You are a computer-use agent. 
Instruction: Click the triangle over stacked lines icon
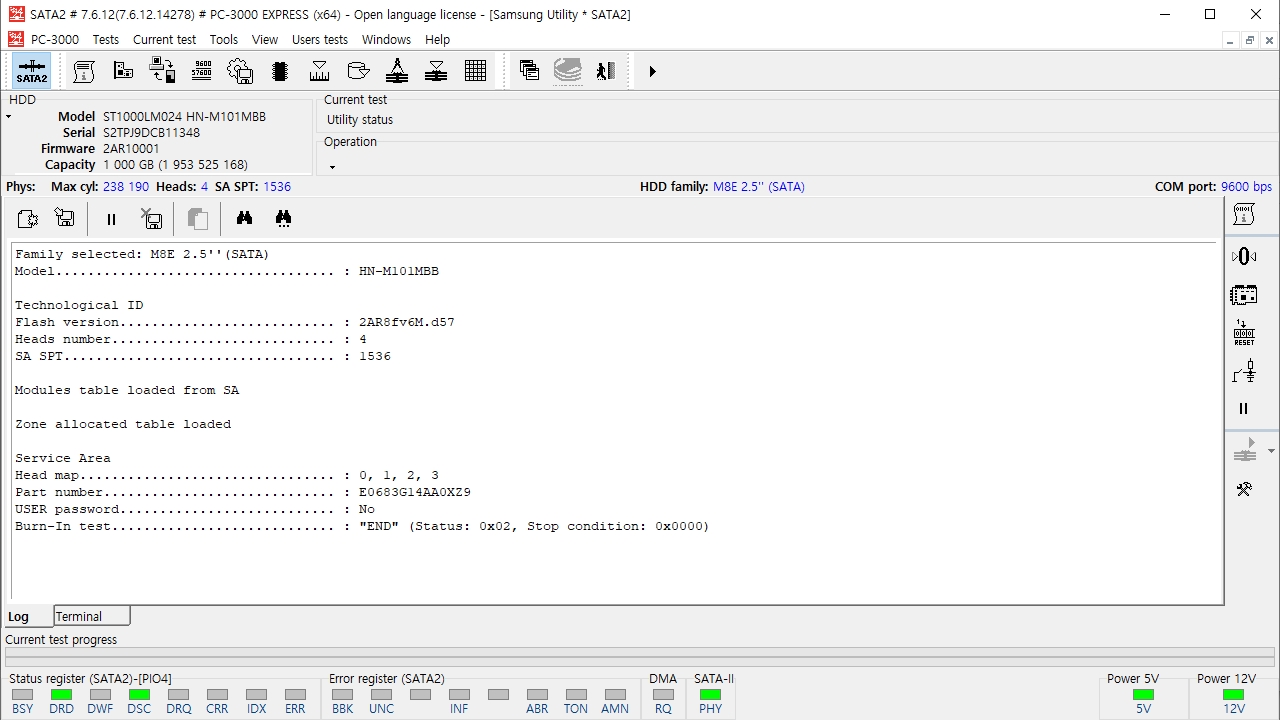point(436,71)
